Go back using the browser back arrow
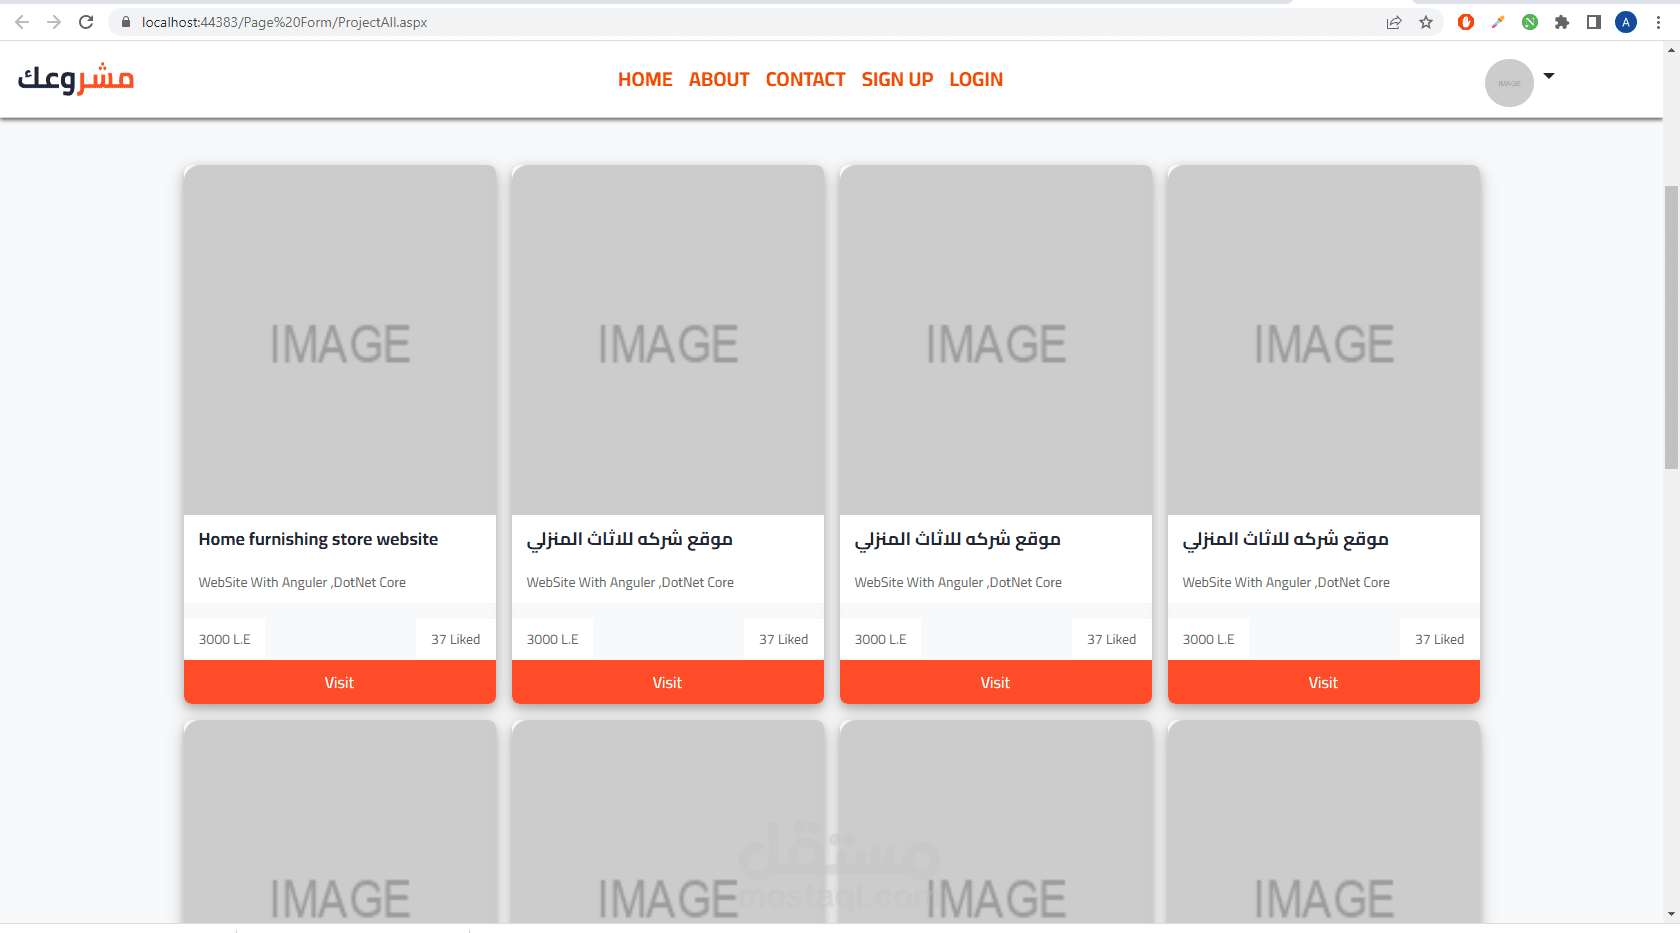 pos(22,22)
